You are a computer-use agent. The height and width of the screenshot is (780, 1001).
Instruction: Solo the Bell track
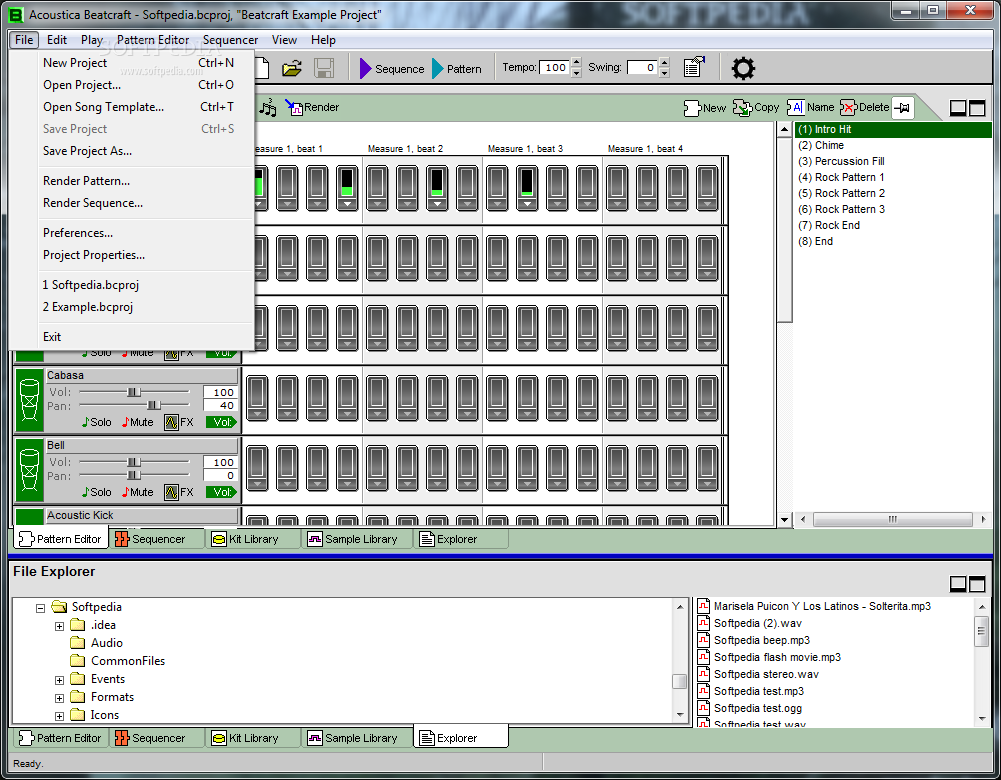(96, 492)
